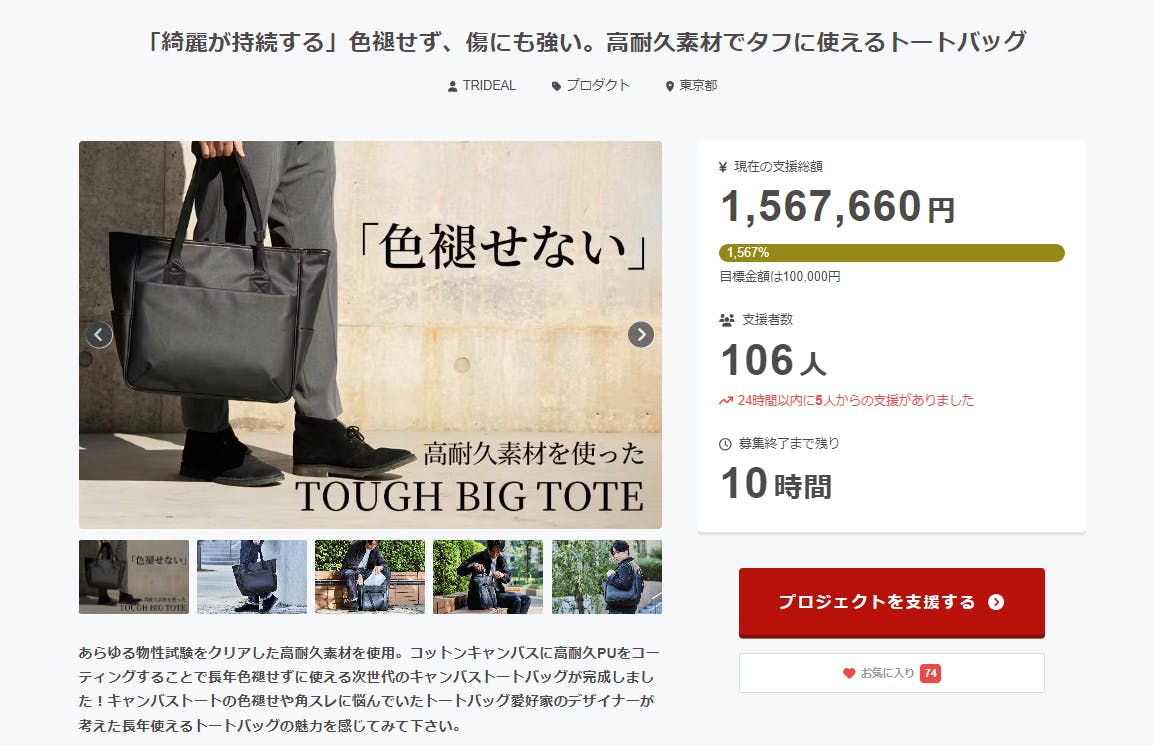The height and width of the screenshot is (745, 1153).
Task: Click the arrow icon on the support button
Action: [x=996, y=602]
